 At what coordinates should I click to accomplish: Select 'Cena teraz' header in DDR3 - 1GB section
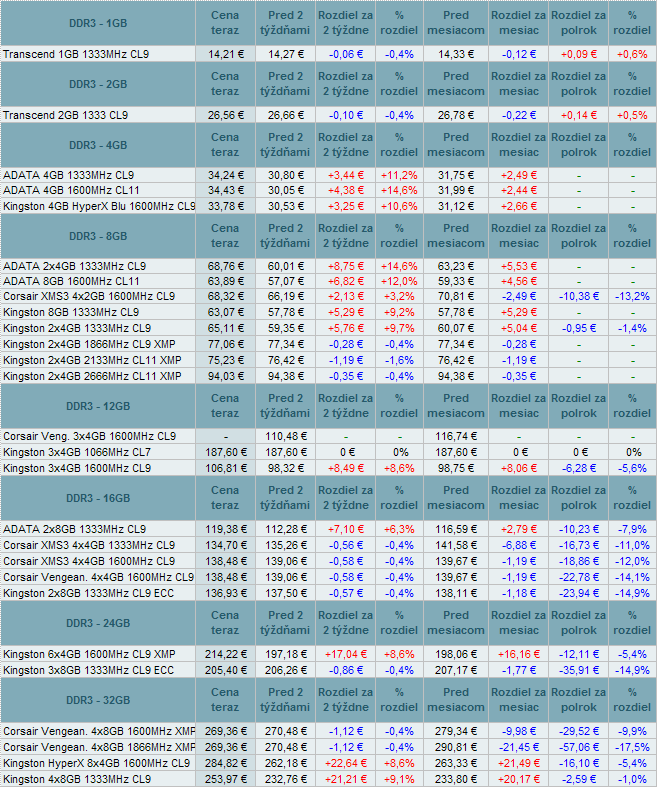(225, 23)
